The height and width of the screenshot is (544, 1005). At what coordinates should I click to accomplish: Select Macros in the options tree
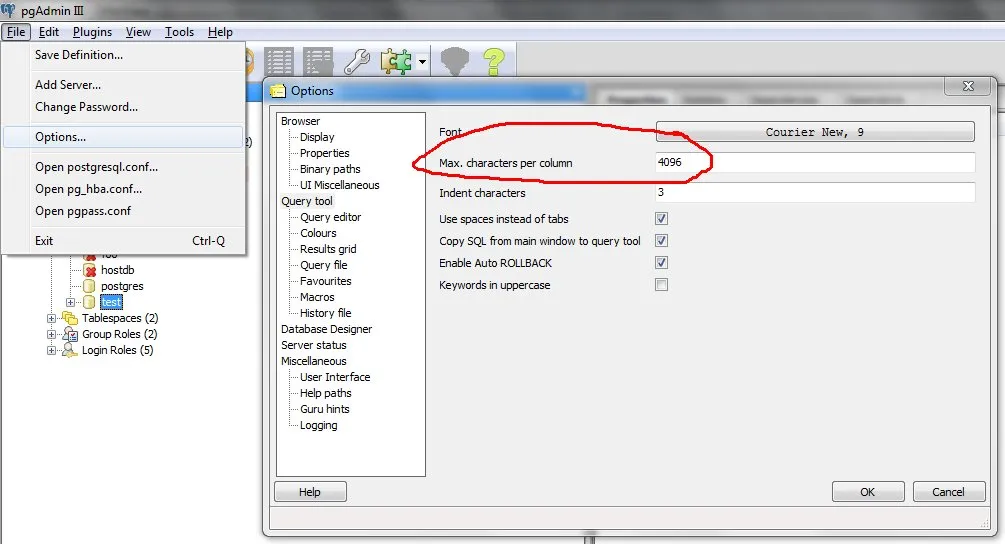317,297
